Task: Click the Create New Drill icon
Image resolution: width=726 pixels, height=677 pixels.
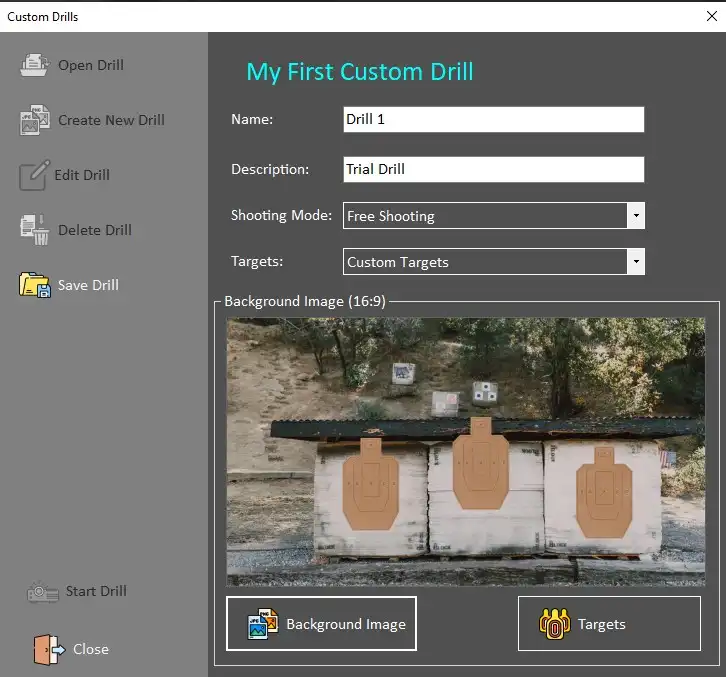Action: coord(35,120)
